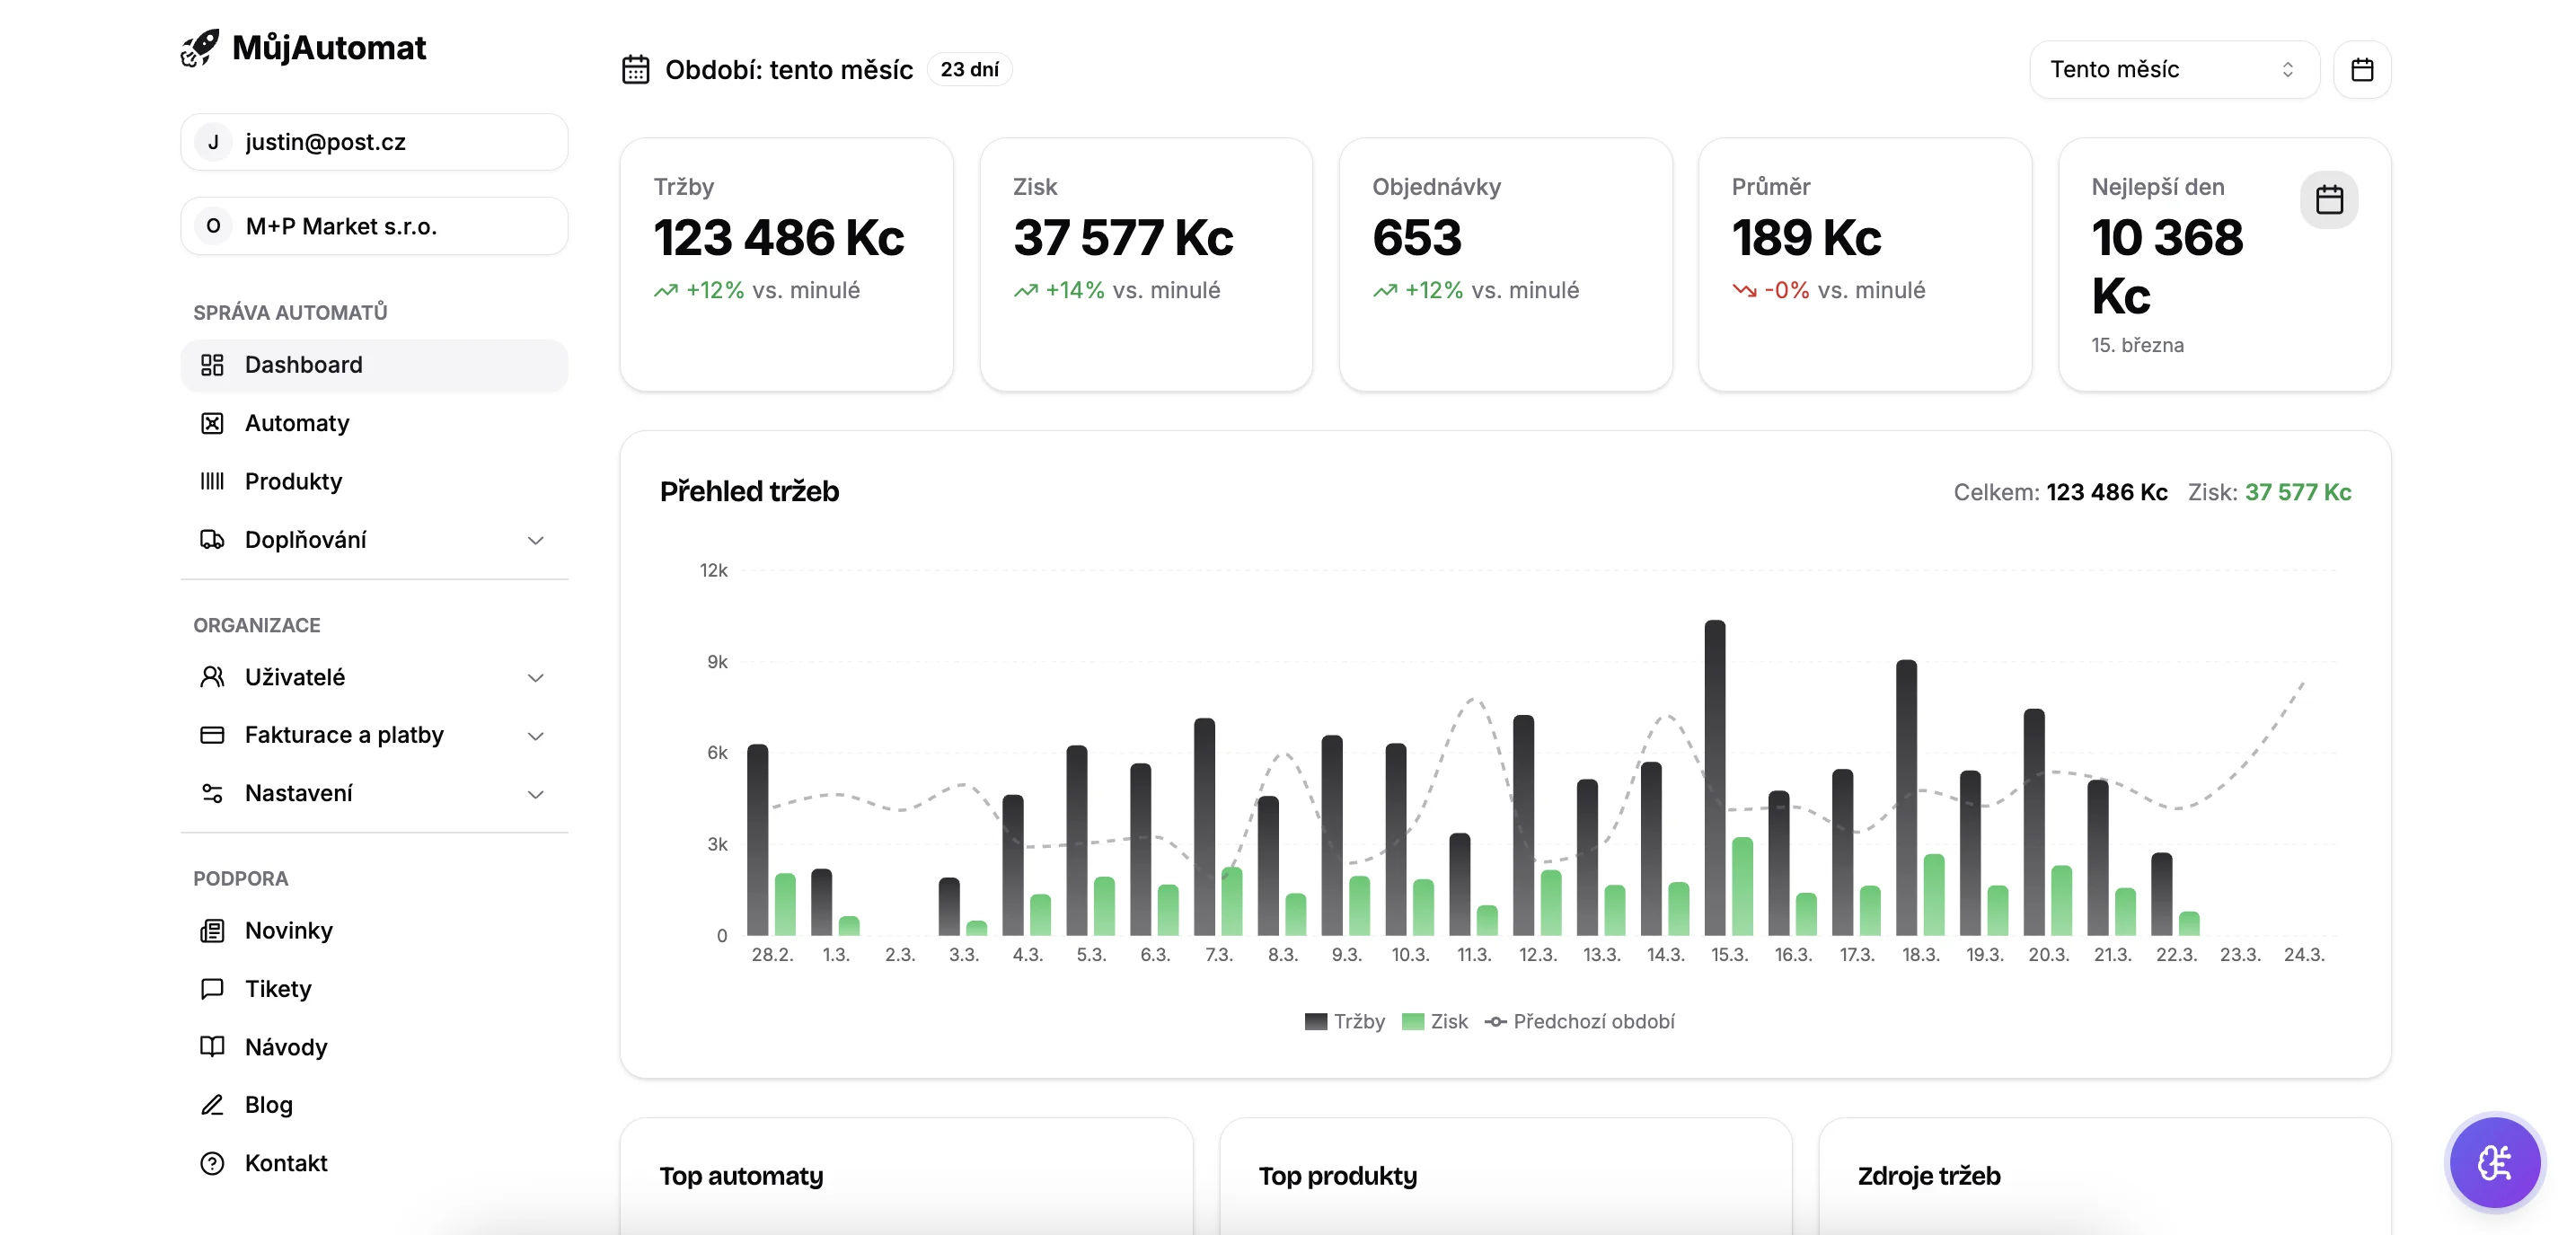Click the purple assistant button bottom right
Screen dimensions: 2576x1235
click(x=2496, y=1162)
